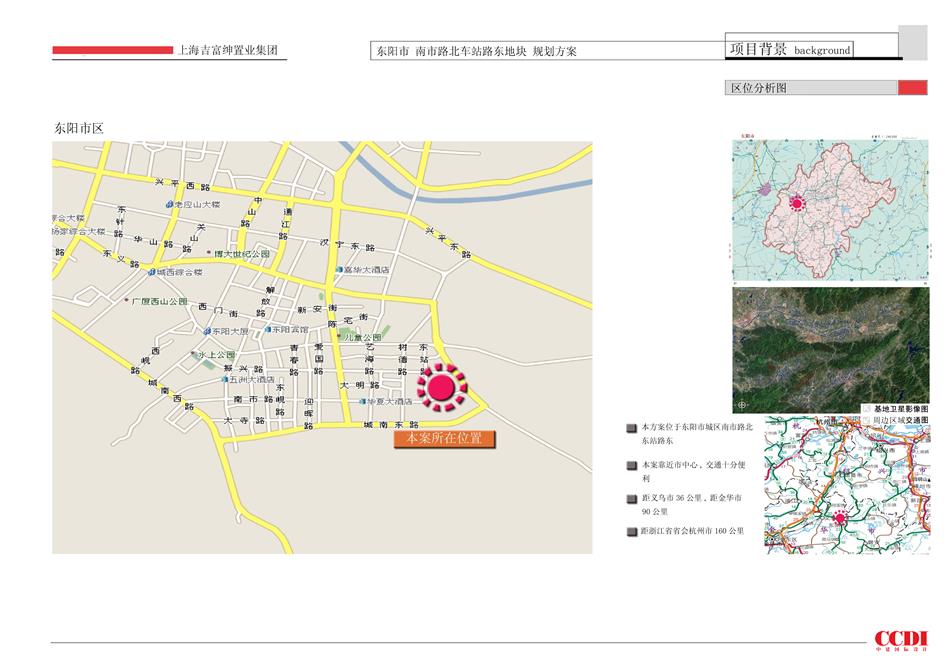Click the road label 兴平东路

(x=448, y=242)
